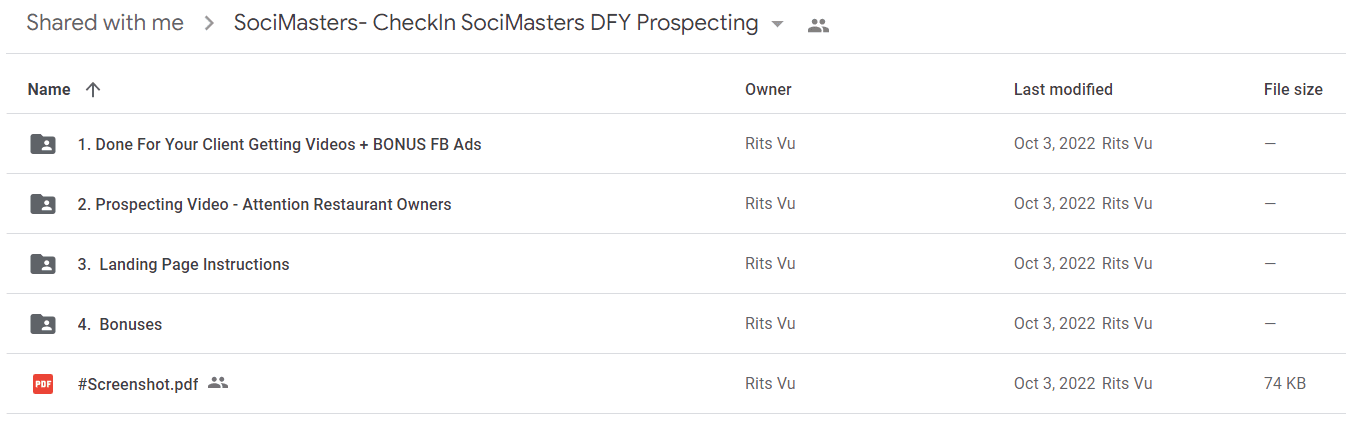Click the Owner column header
Screen dimensions: 1346x421
(x=768, y=89)
